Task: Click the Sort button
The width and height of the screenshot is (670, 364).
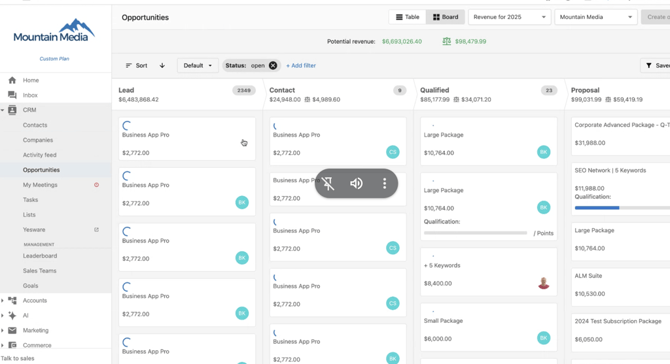Action: (x=137, y=65)
